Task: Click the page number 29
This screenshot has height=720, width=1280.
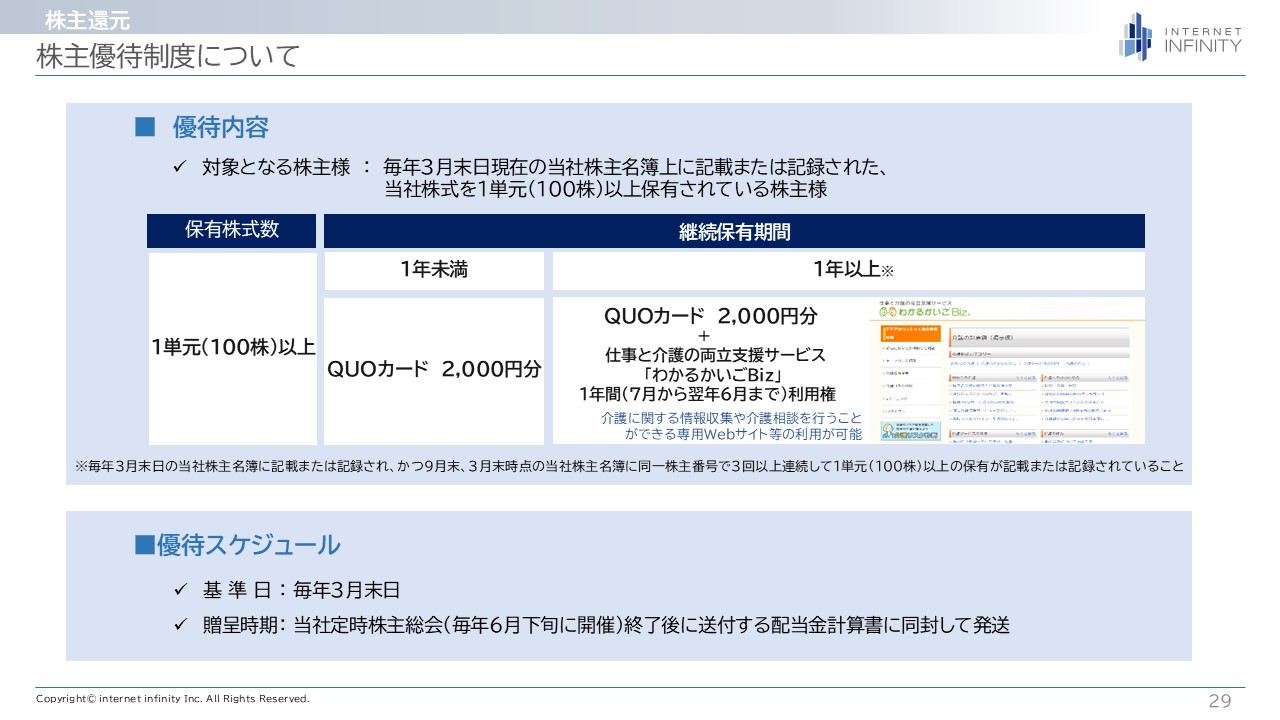Action: click(x=1220, y=701)
